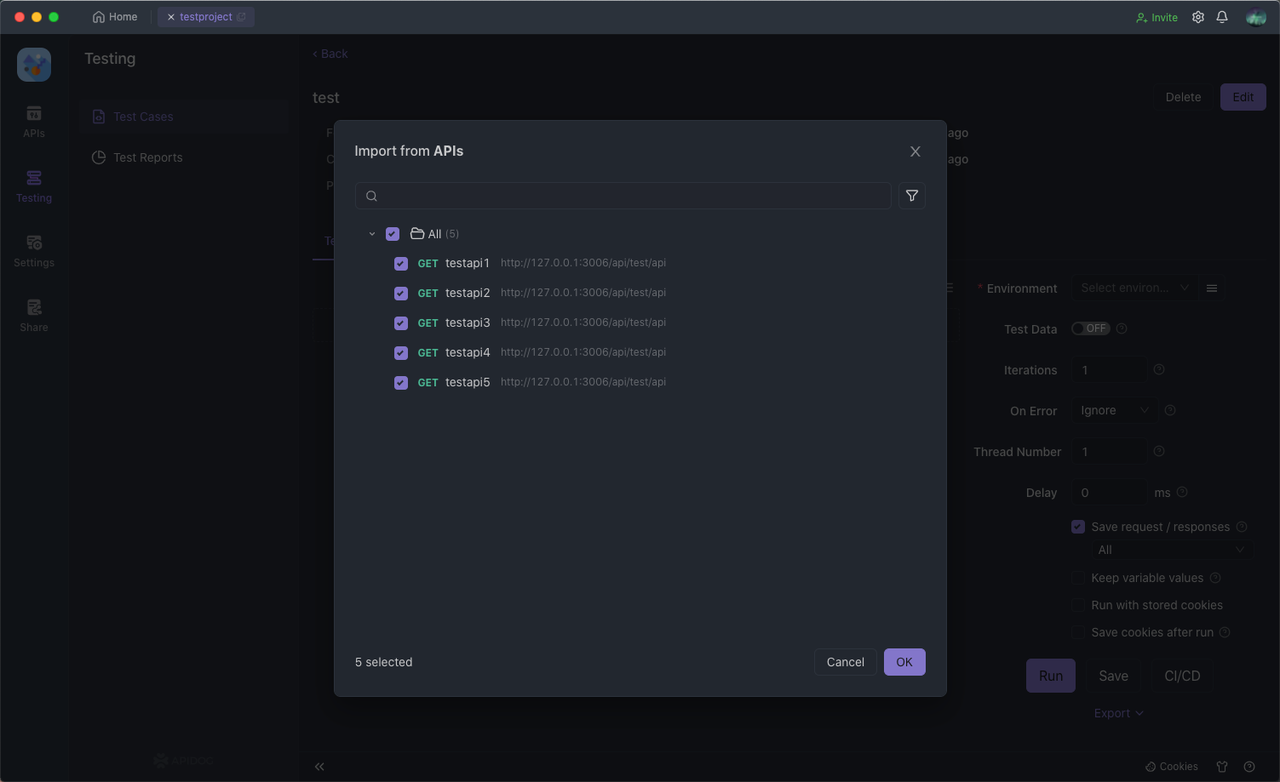This screenshot has height=782, width=1280.
Task: Click the Iterations input field
Action: point(1108,370)
